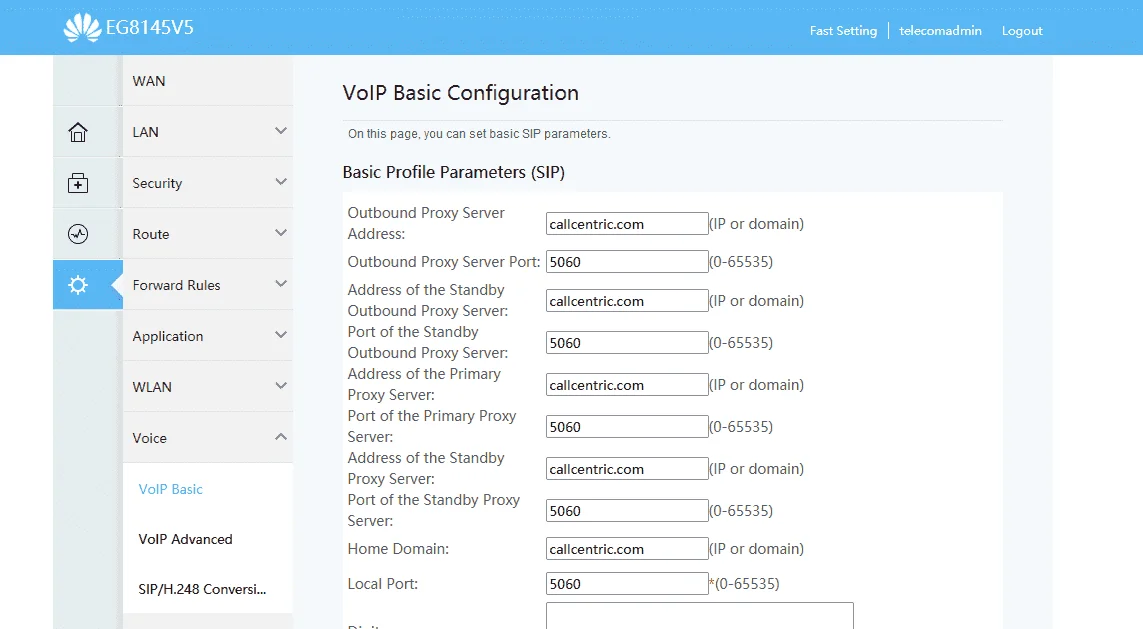The width and height of the screenshot is (1143, 629).
Task: Focus the Primary Proxy Server port field
Action: coord(627,426)
